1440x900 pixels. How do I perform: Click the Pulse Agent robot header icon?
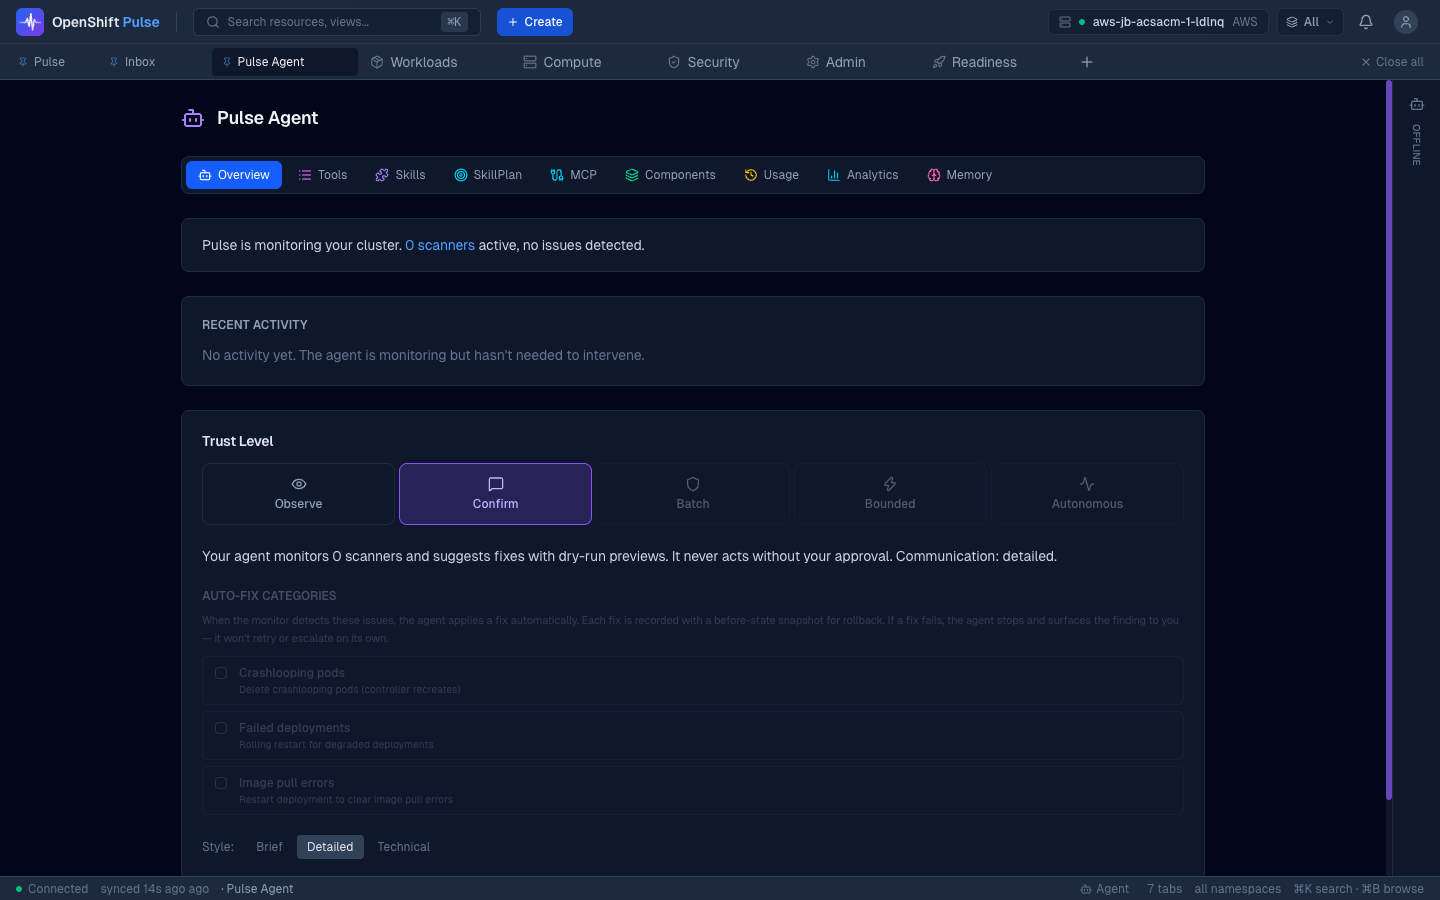click(x=193, y=118)
